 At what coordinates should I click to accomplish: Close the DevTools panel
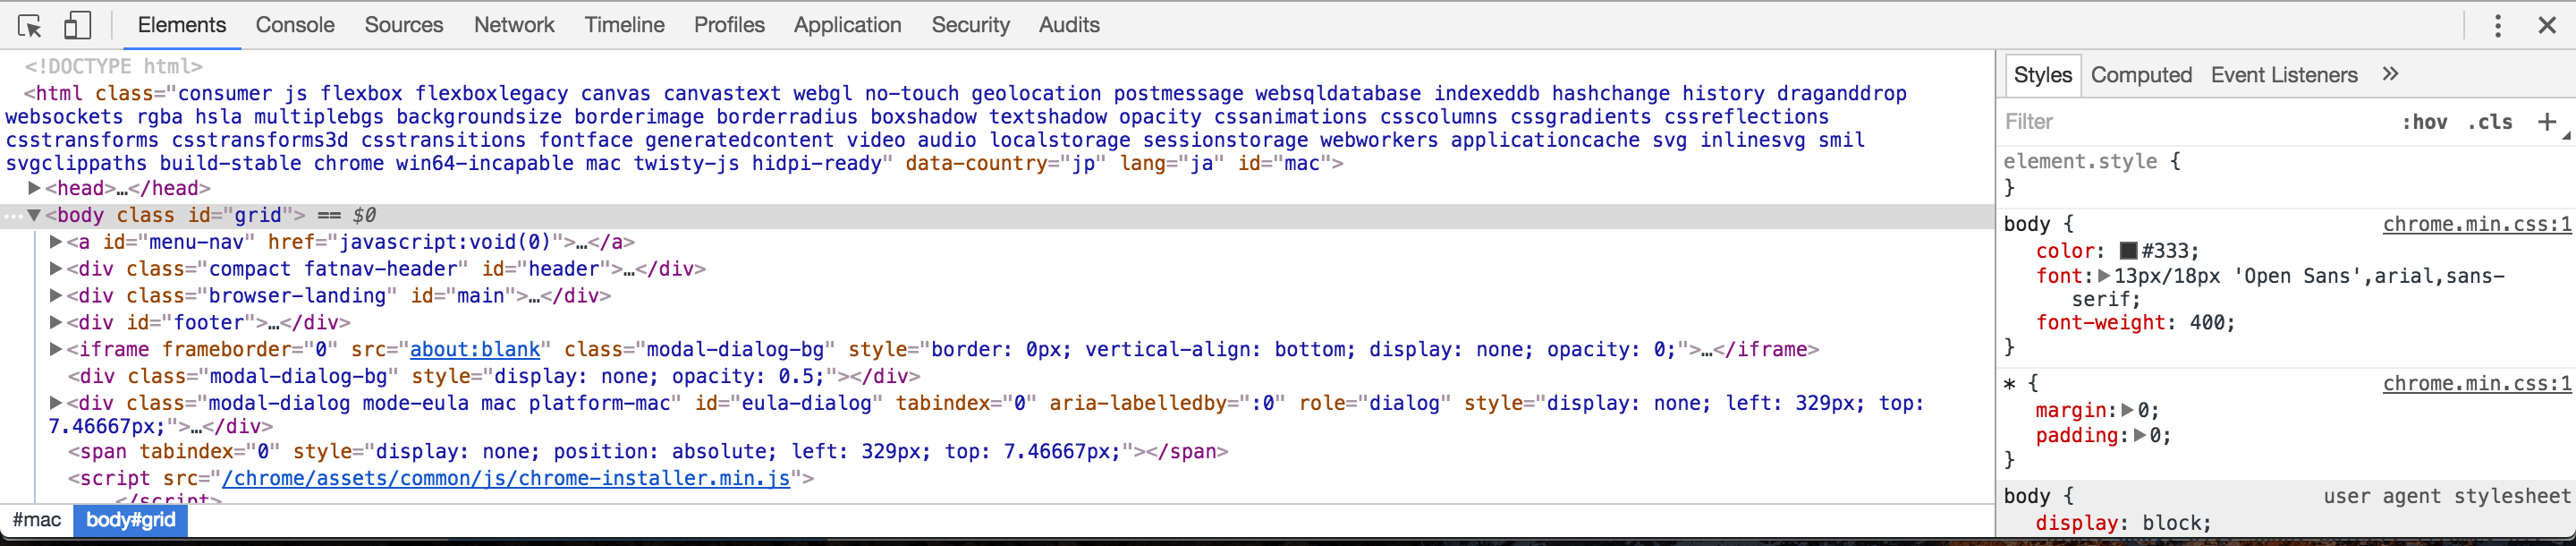(x=2547, y=25)
